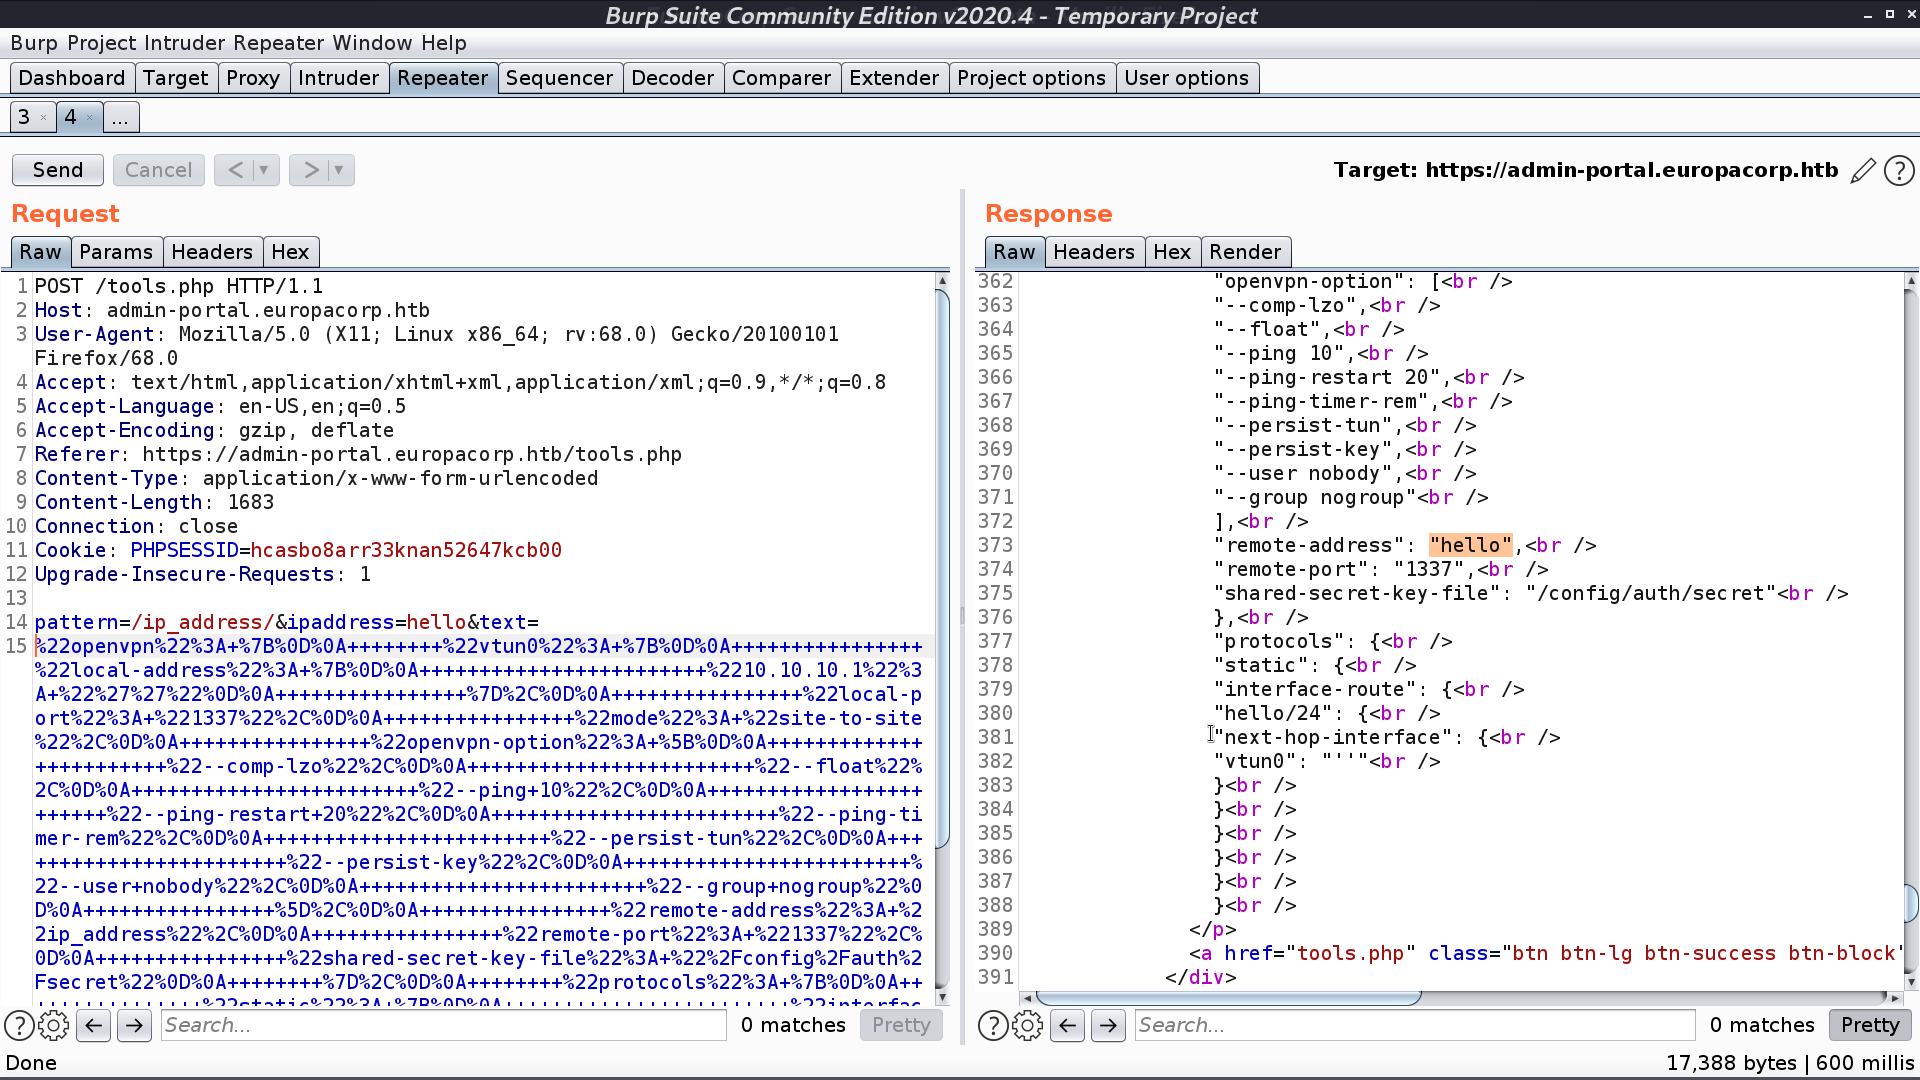Select the Render tab in response panel

click(x=1245, y=251)
